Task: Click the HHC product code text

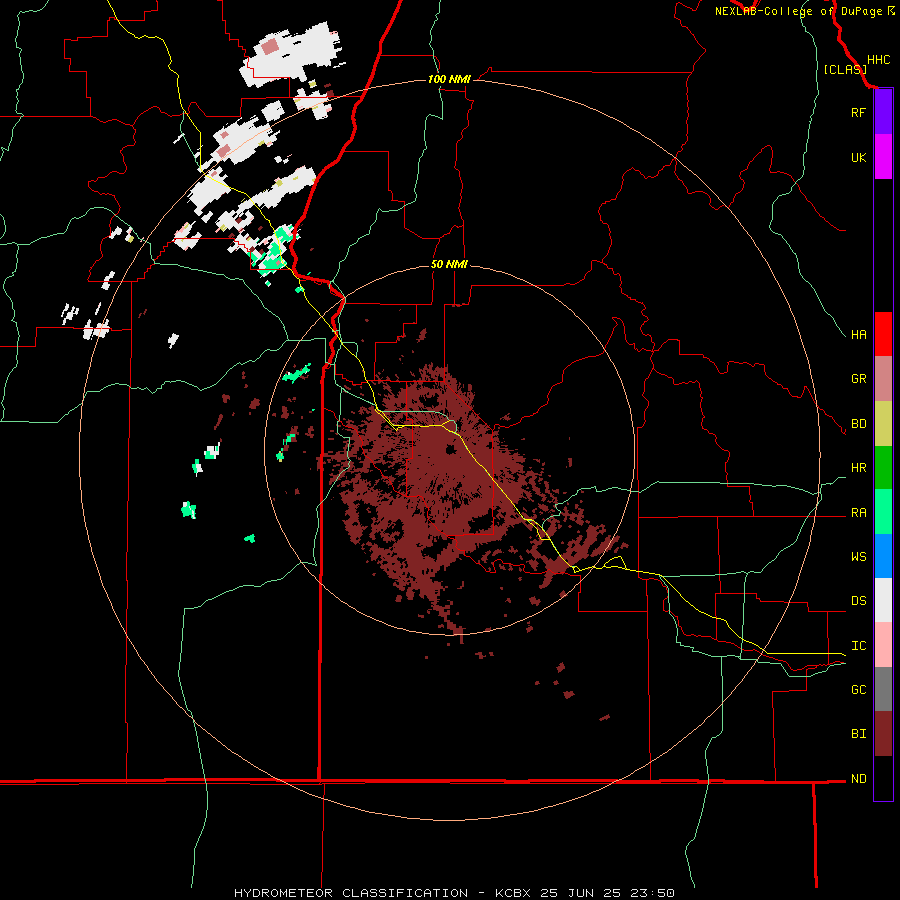Action: pos(878,60)
